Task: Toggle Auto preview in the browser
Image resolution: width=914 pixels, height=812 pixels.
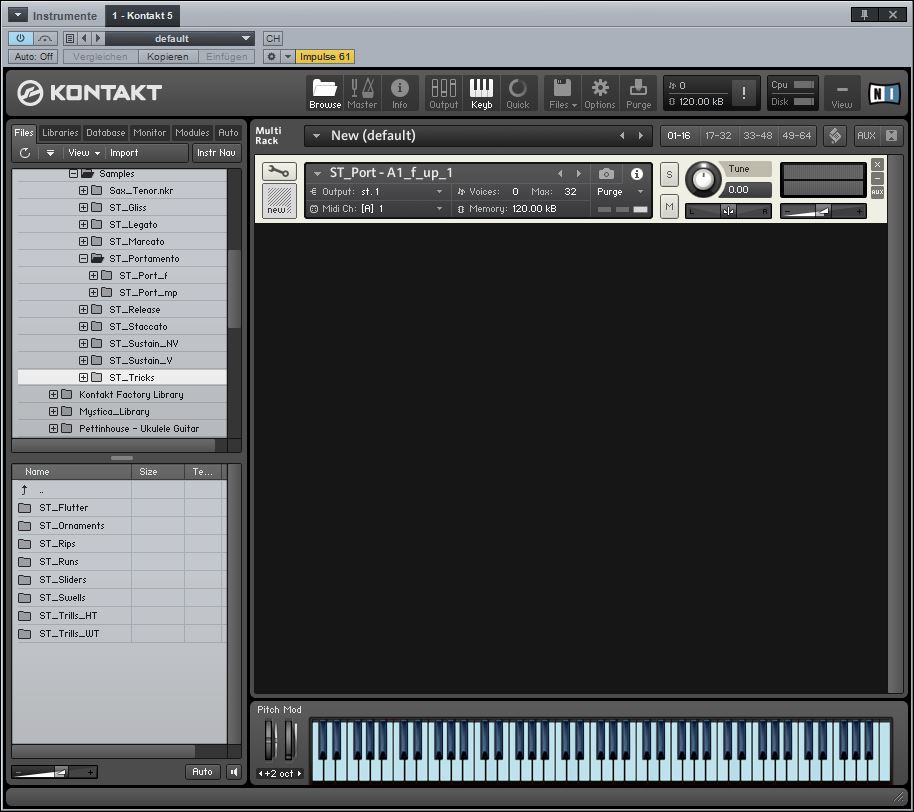Action: (x=202, y=772)
